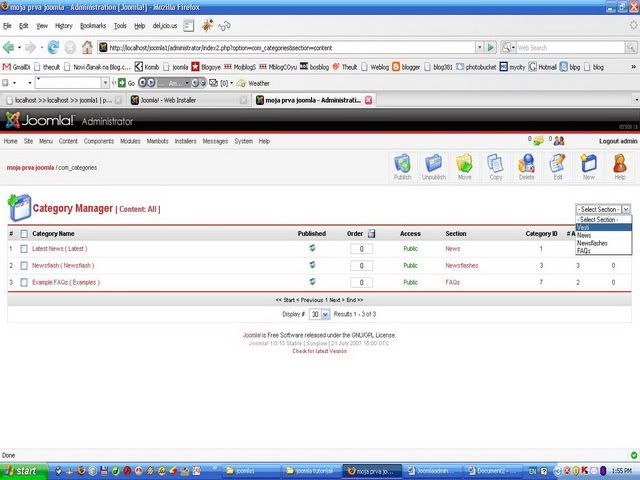
Task: Check the Latest News row checkbox
Action: point(24,249)
